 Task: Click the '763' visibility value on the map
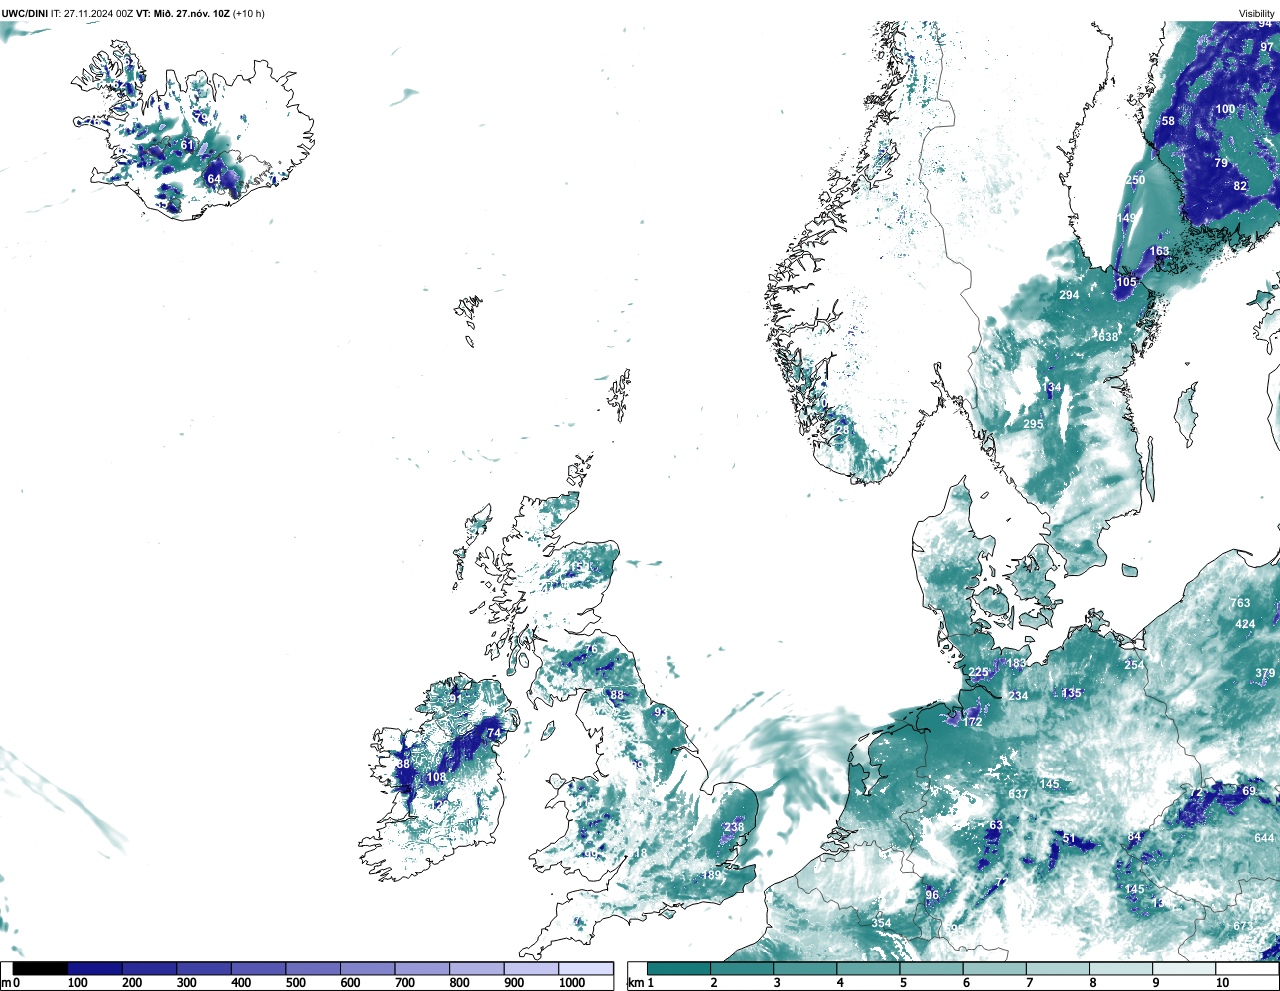click(1240, 603)
